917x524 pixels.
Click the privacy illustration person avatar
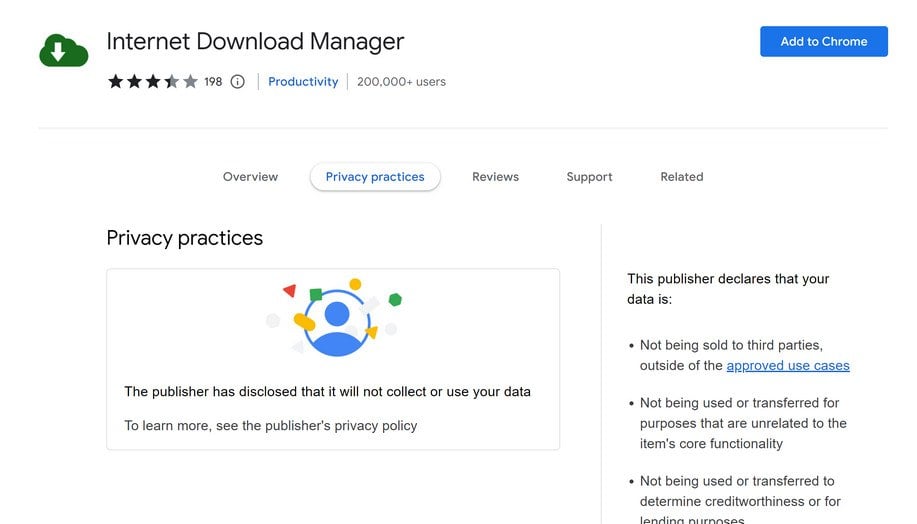coord(337,322)
